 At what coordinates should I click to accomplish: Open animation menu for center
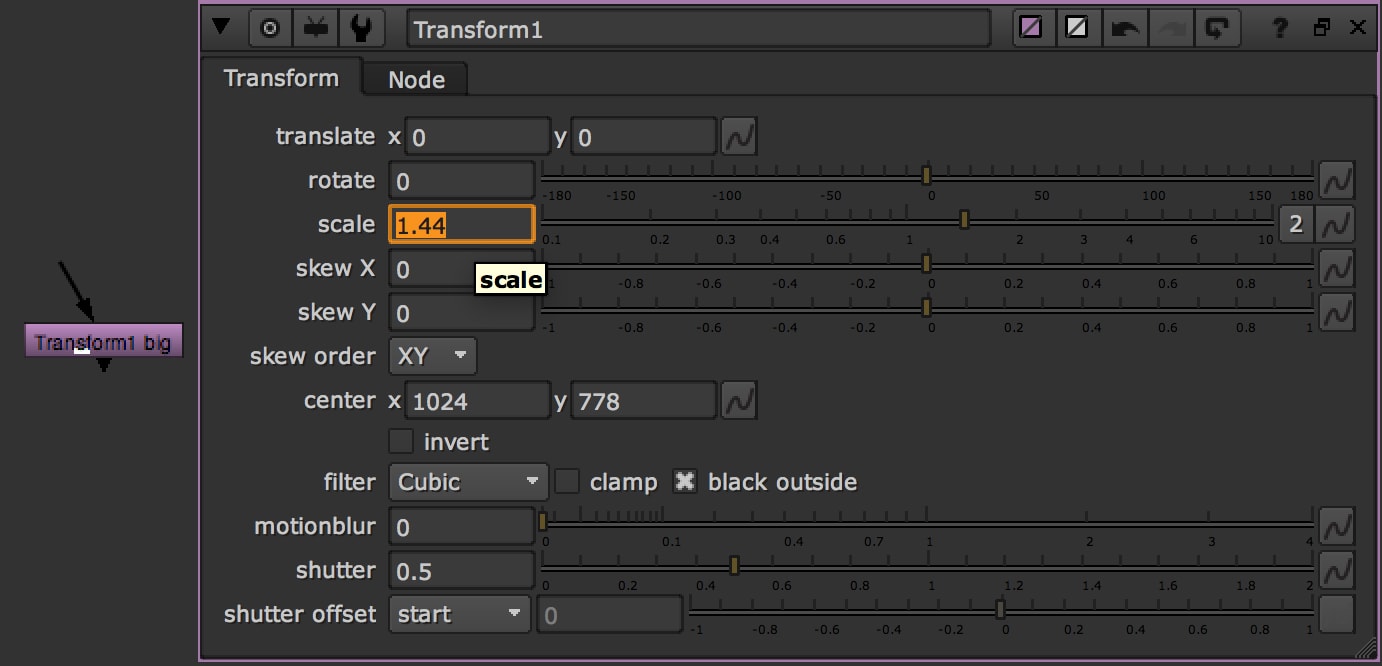[739, 401]
